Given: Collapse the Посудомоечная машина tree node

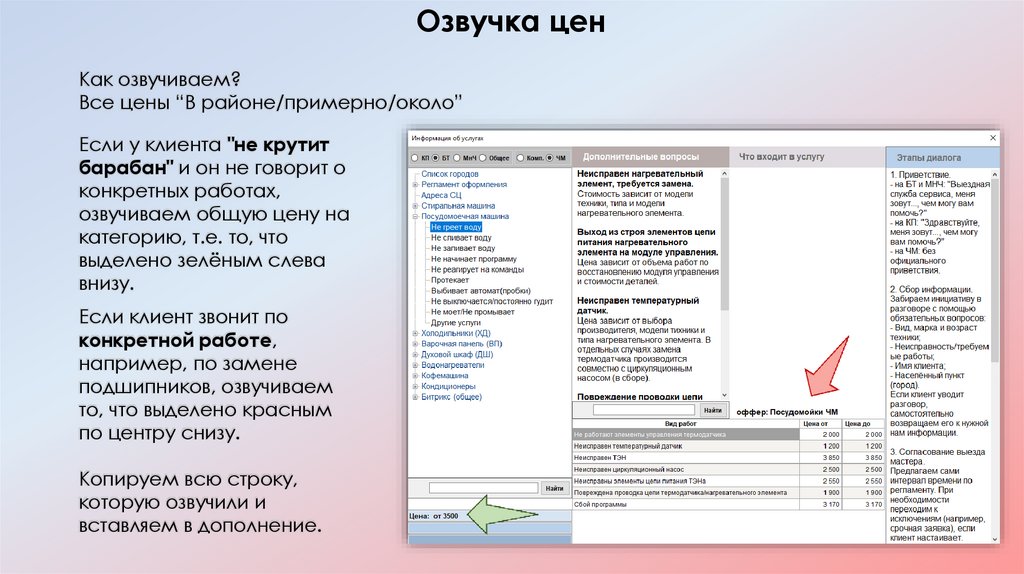Looking at the screenshot, I should (x=415, y=216).
